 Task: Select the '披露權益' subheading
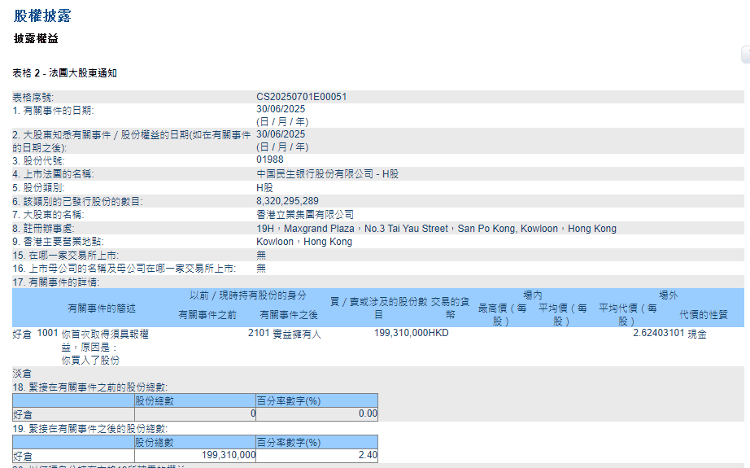coord(36,38)
